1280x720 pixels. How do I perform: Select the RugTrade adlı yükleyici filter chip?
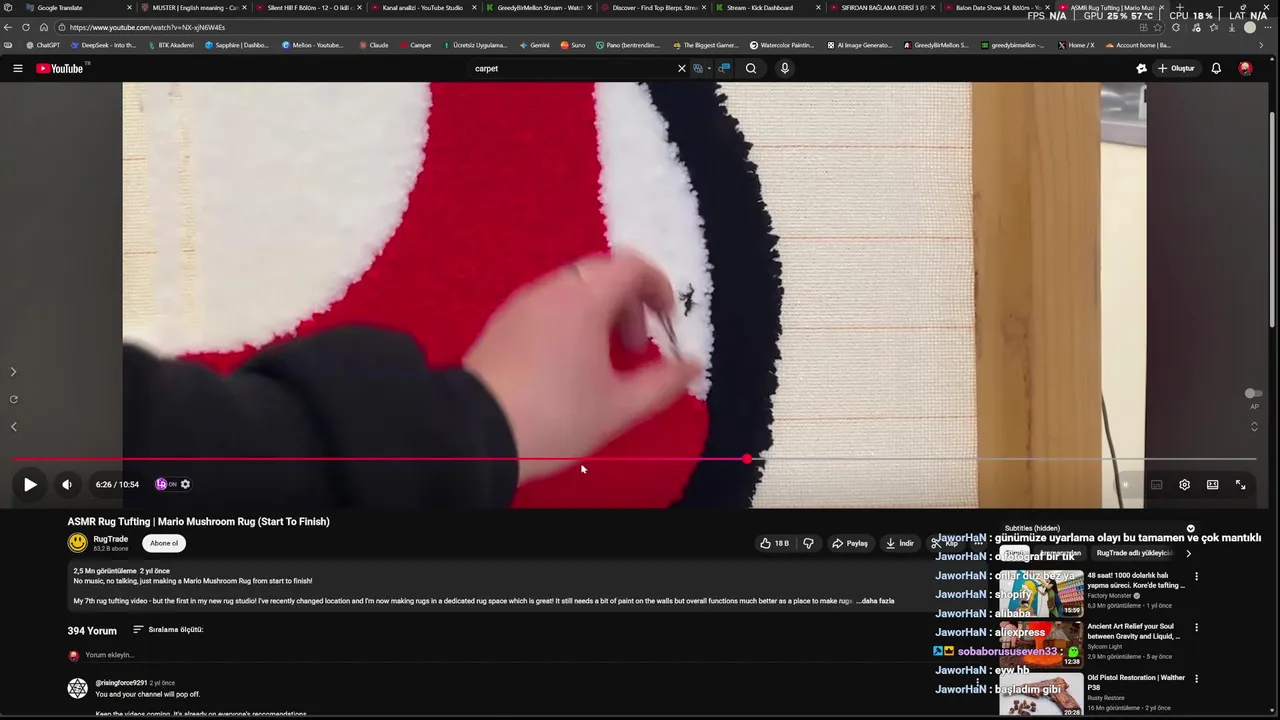tap(1134, 553)
